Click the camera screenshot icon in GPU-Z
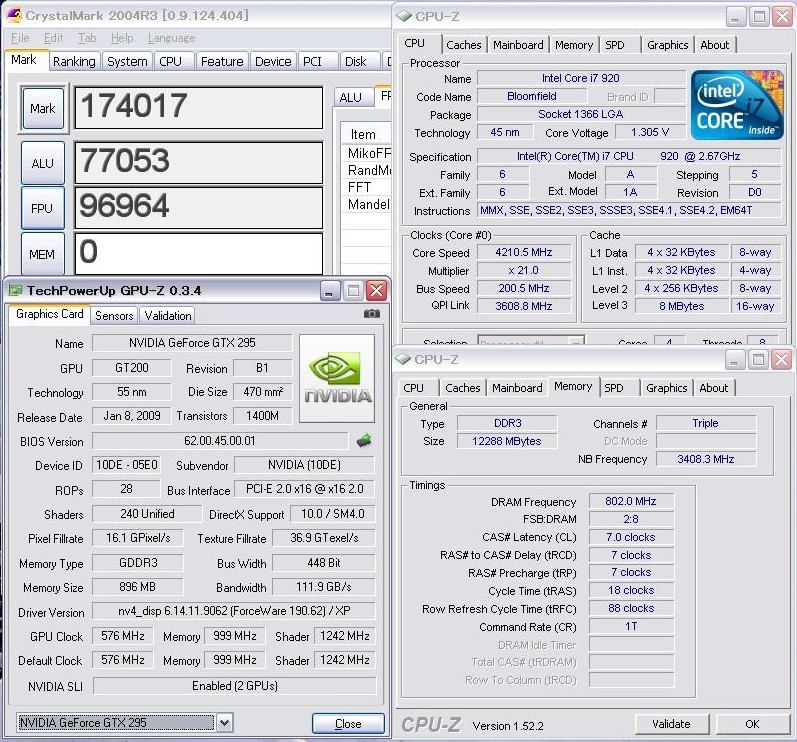Viewport: 797px width, 742px height. click(x=372, y=314)
